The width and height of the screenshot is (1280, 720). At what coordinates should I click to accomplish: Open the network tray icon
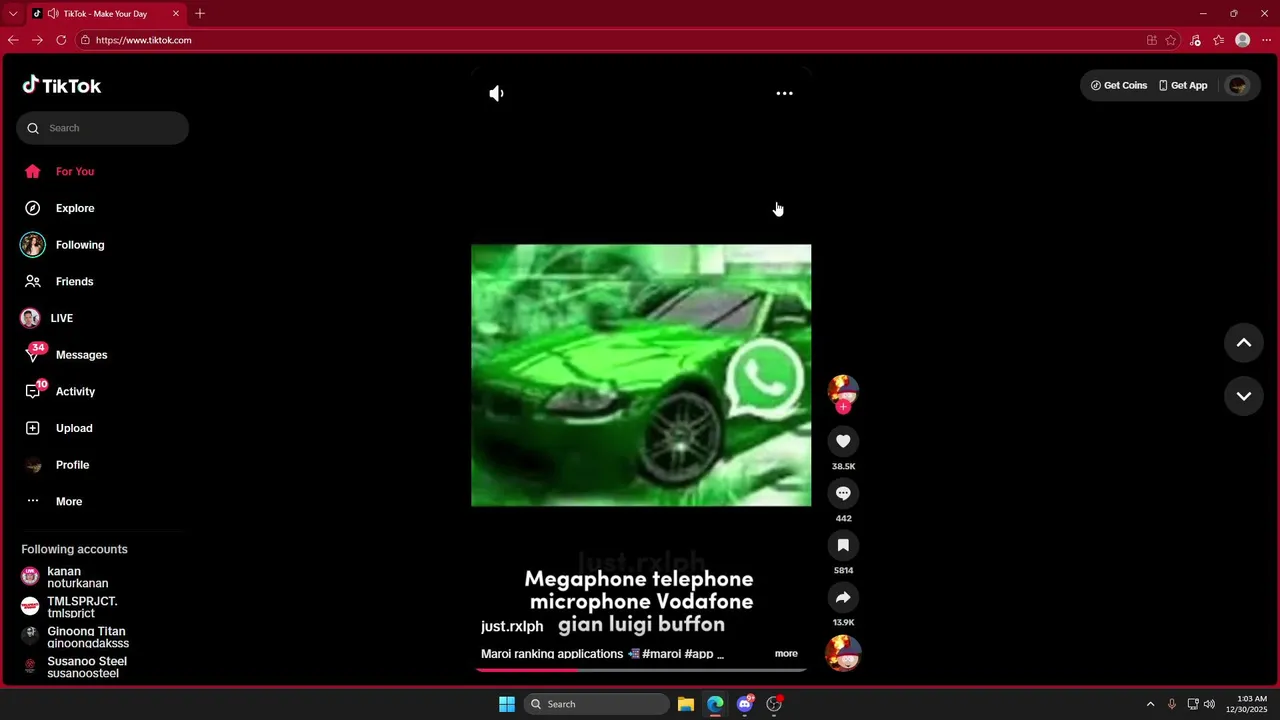[1193, 704]
